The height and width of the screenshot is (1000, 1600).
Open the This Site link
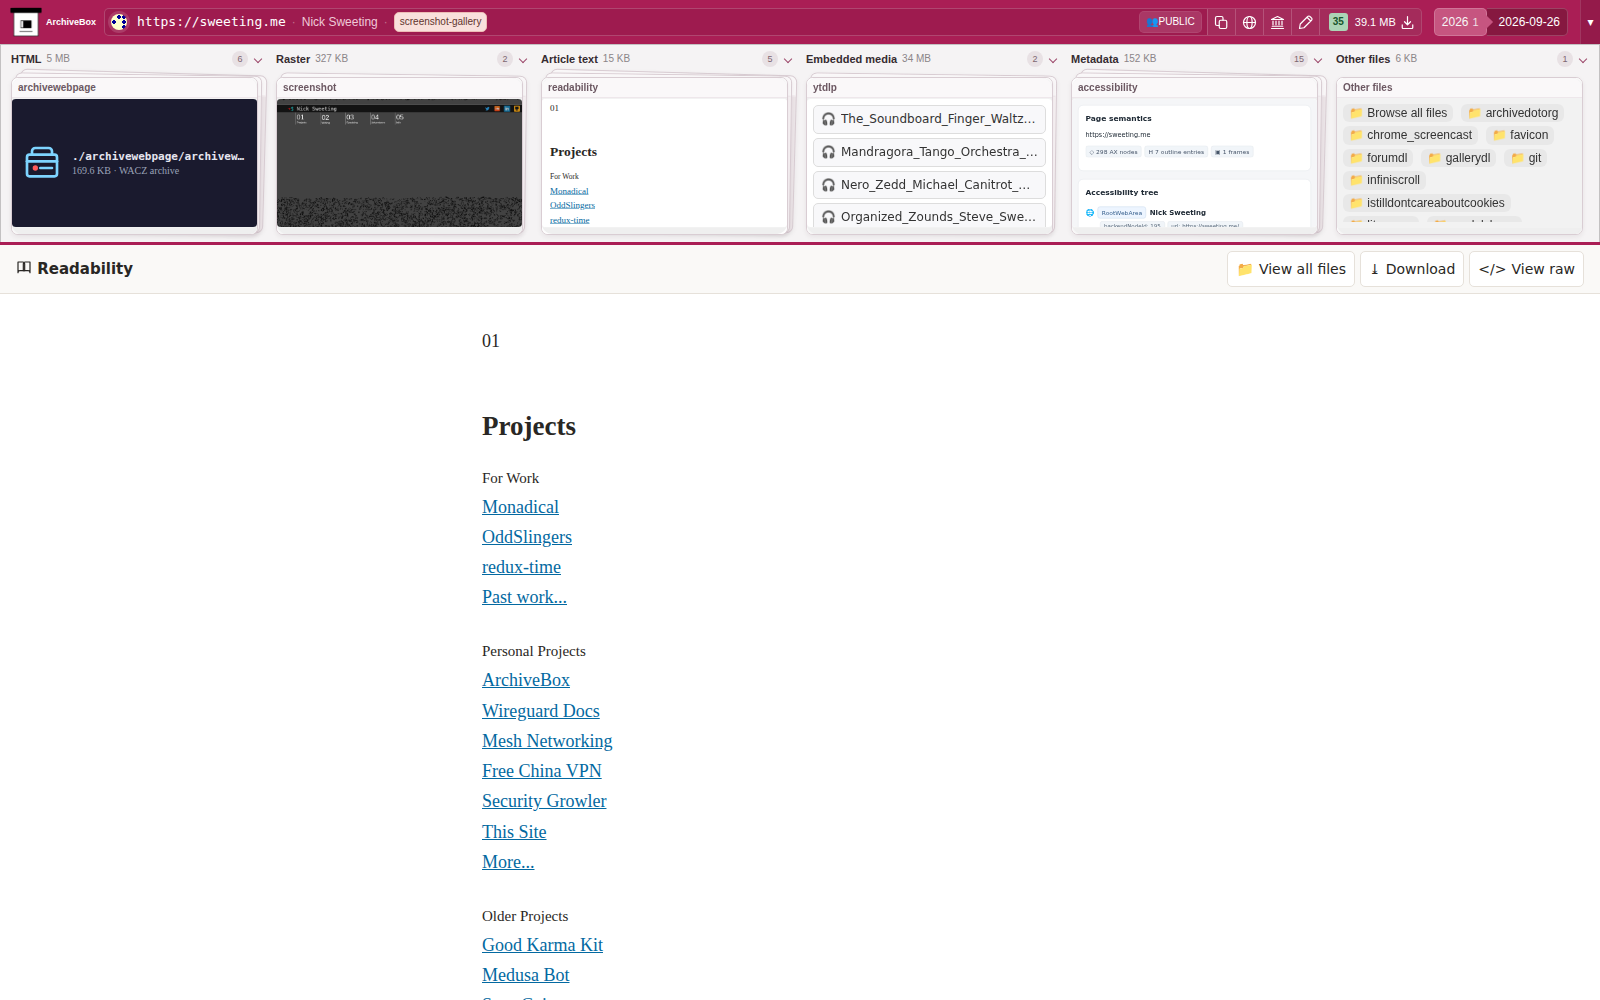pyautogui.click(x=514, y=832)
